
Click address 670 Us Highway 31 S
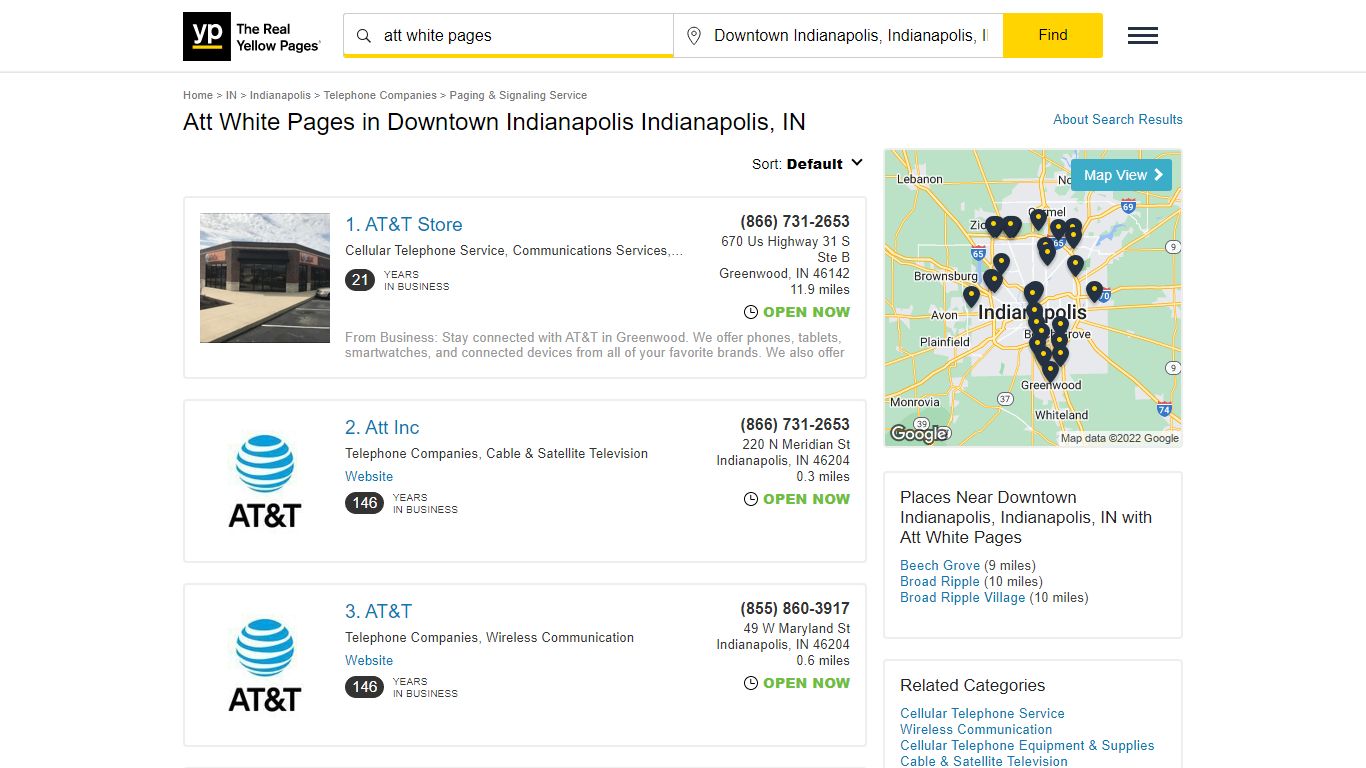[x=785, y=241]
